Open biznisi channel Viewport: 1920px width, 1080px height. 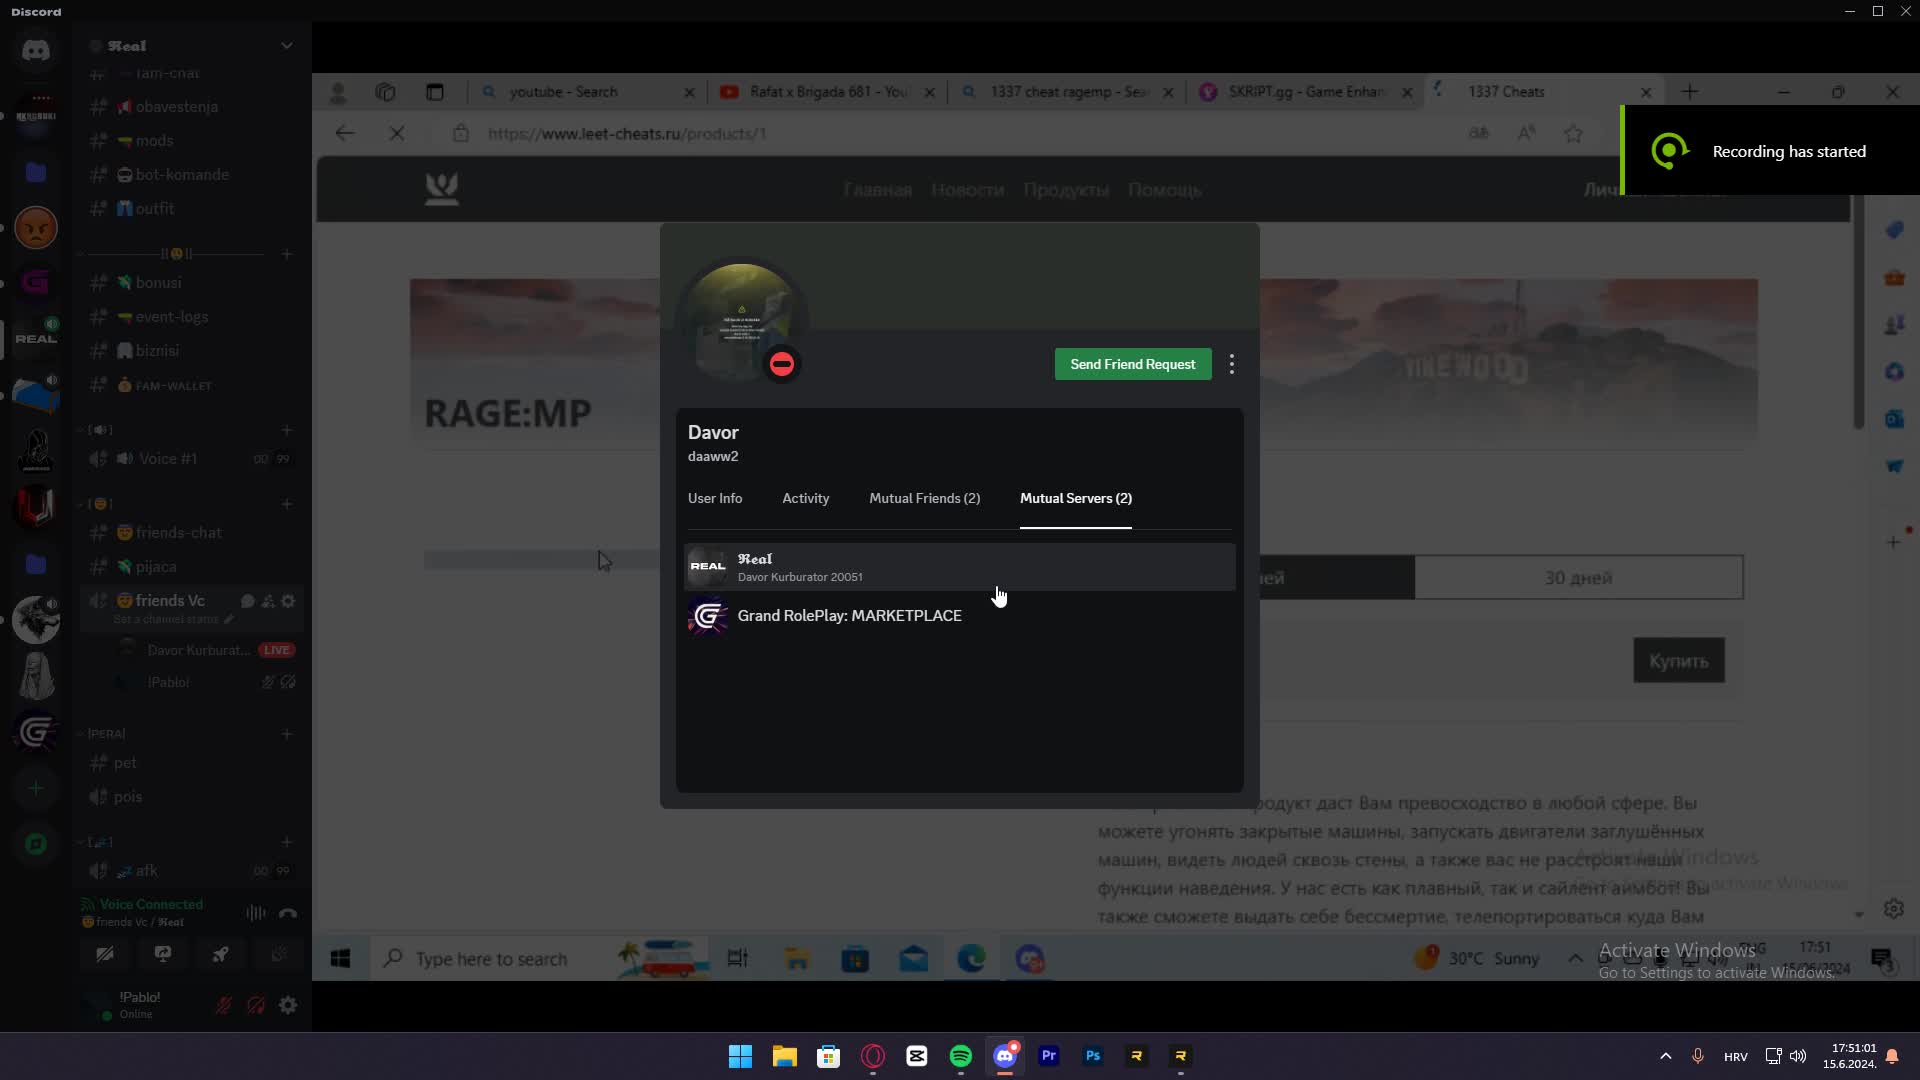(192, 351)
